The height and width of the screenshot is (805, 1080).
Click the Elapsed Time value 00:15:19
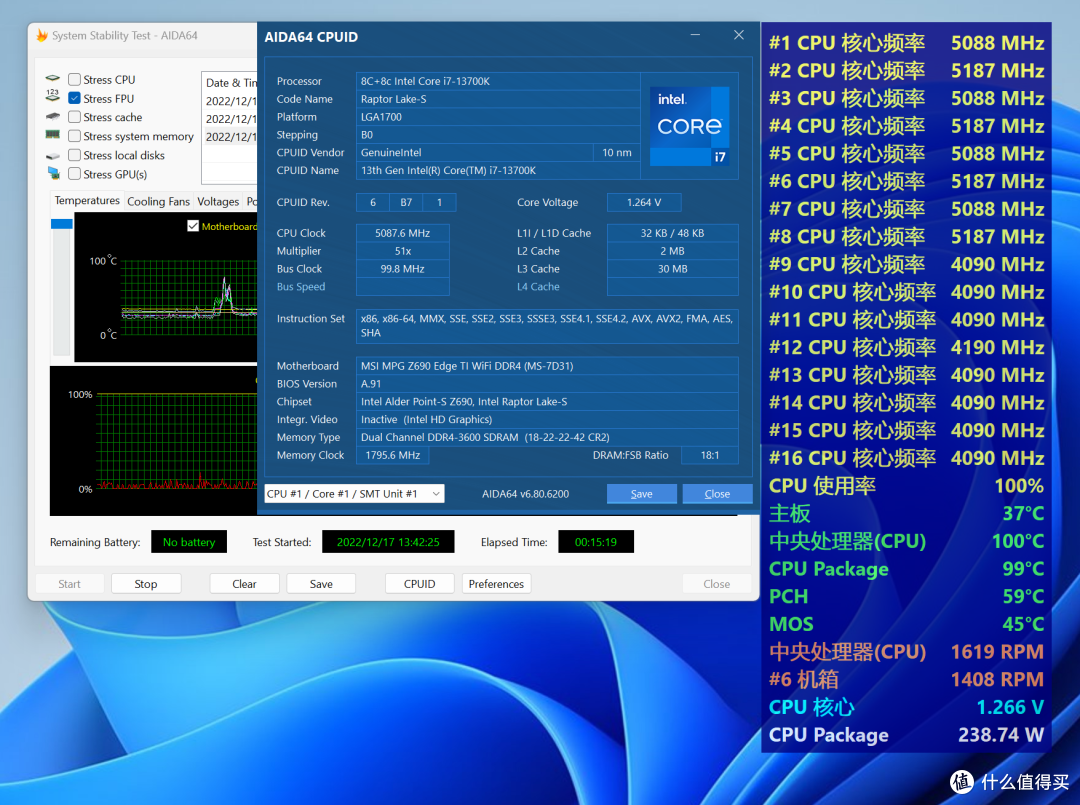point(596,542)
